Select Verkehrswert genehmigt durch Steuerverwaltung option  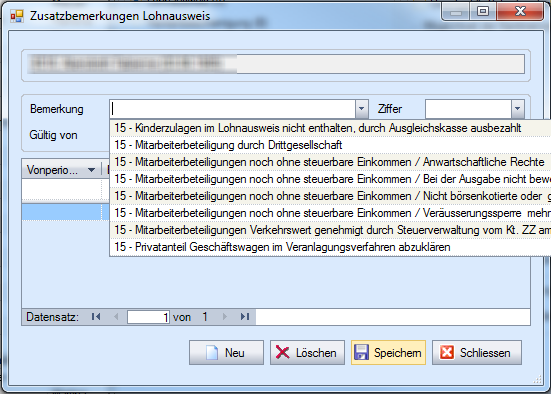point(330,230)
